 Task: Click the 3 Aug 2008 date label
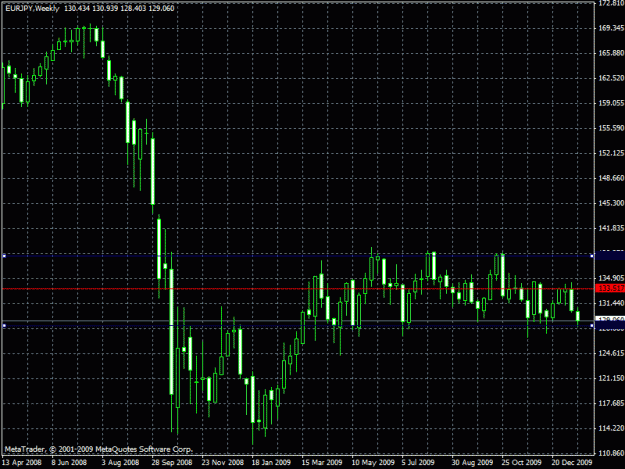tap(120, 463)
